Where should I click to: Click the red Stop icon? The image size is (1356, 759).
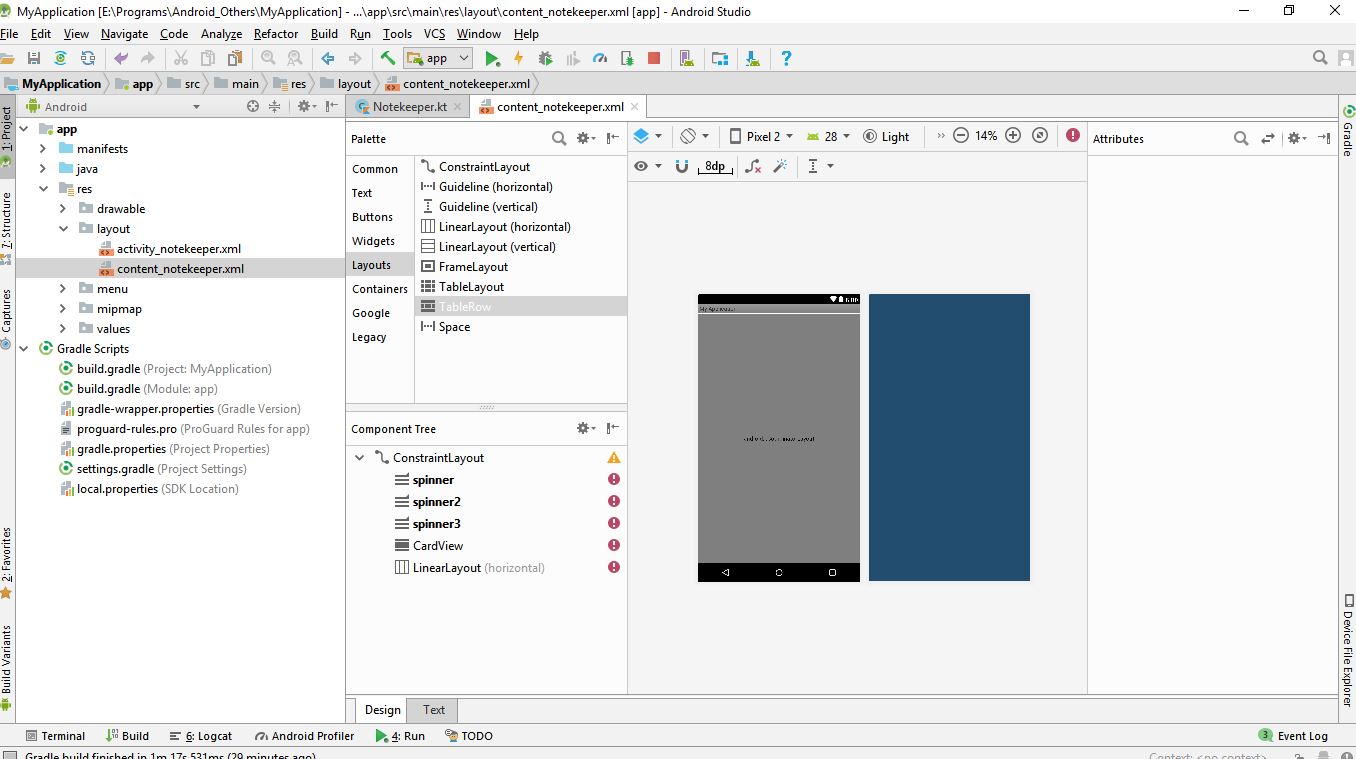point(654,58)
